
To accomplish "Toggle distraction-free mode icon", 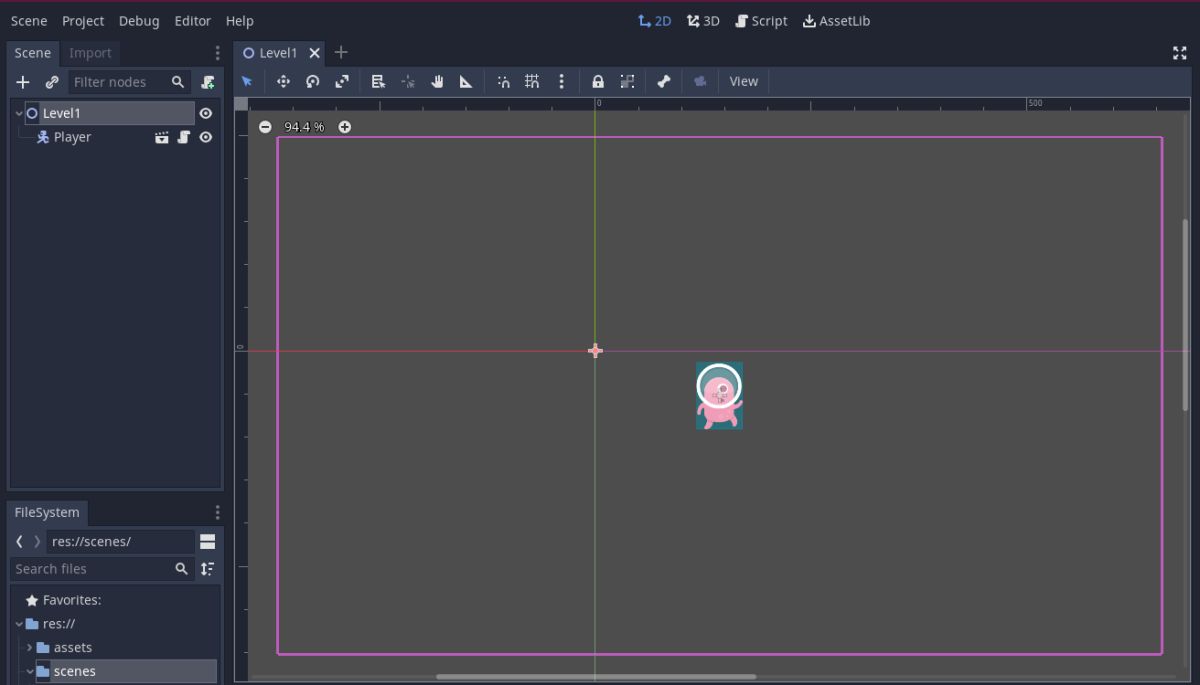I will click(1180, 53).
